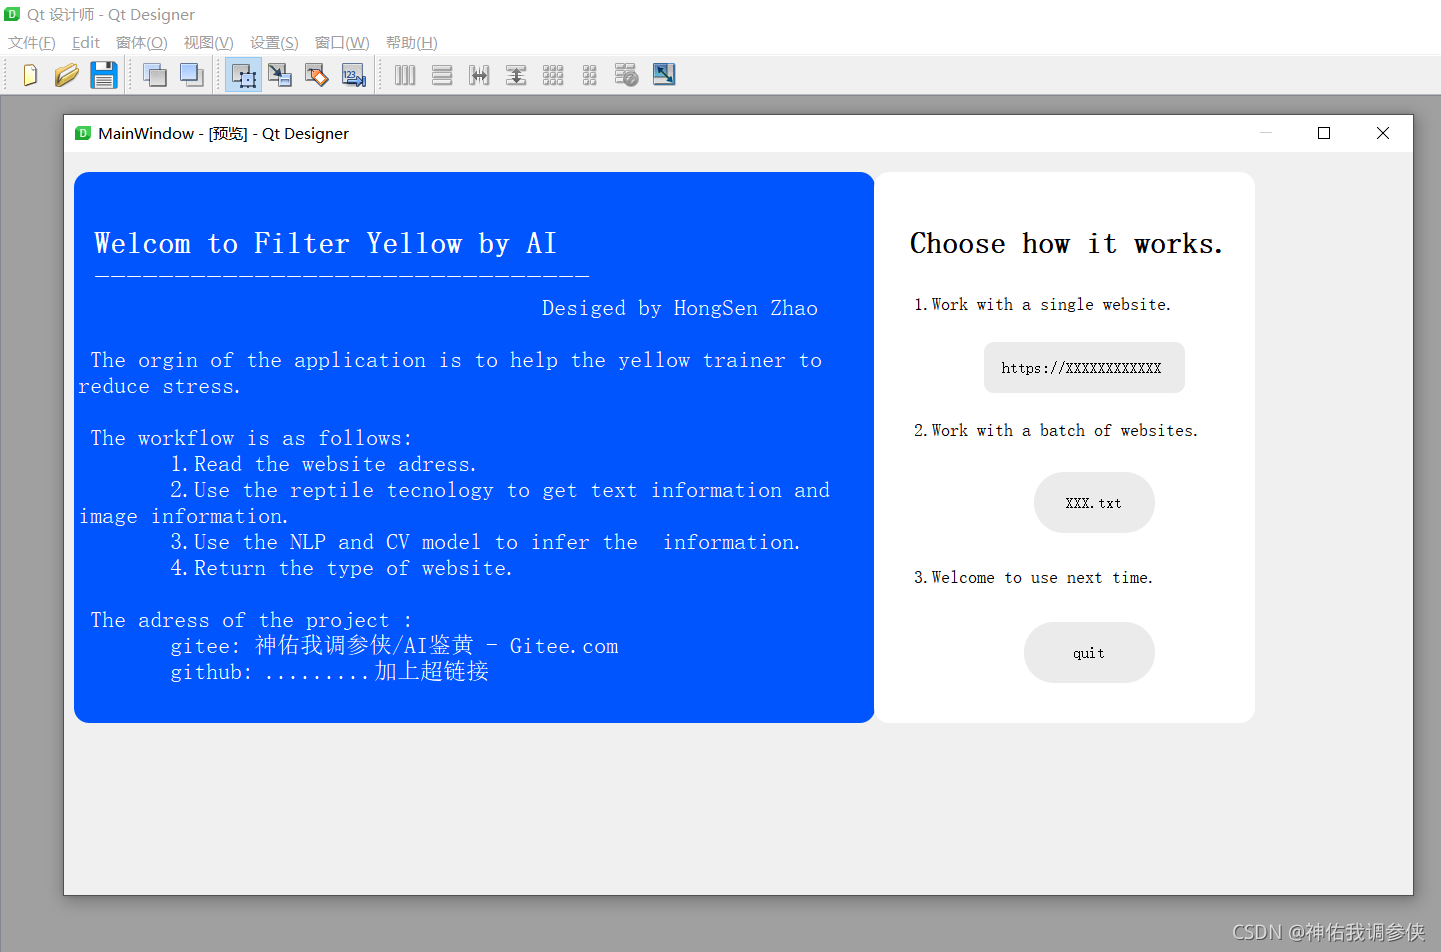1441x952 pixels.
Task: Click the Lay Out Vertically icon
Action: 442,75
